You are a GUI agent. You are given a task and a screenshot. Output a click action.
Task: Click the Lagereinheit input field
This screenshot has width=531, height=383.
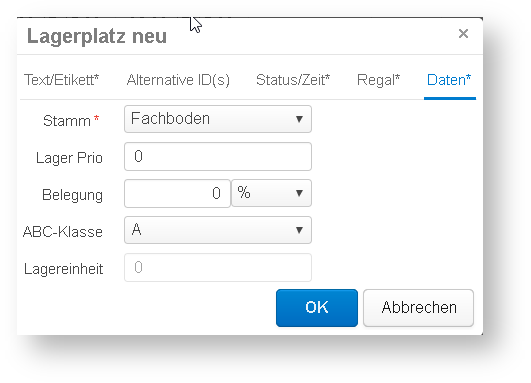tap(218, 268)
